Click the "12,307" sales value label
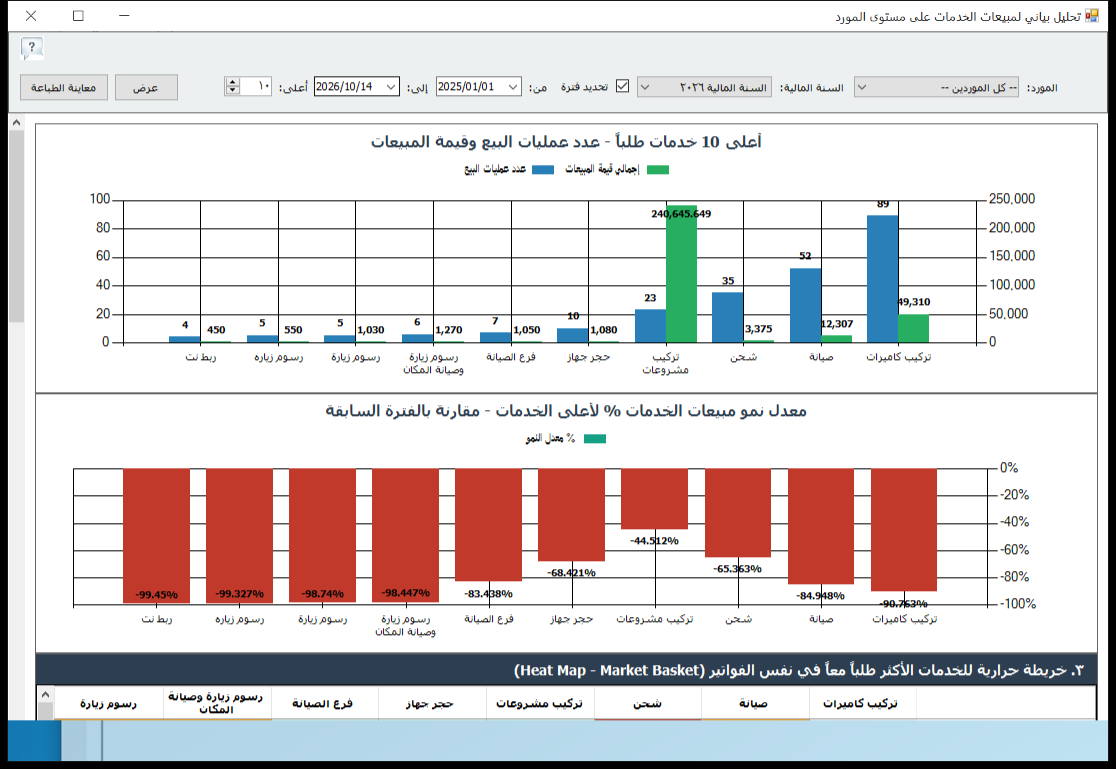The image size is (1116, 769). pos(837,324)
